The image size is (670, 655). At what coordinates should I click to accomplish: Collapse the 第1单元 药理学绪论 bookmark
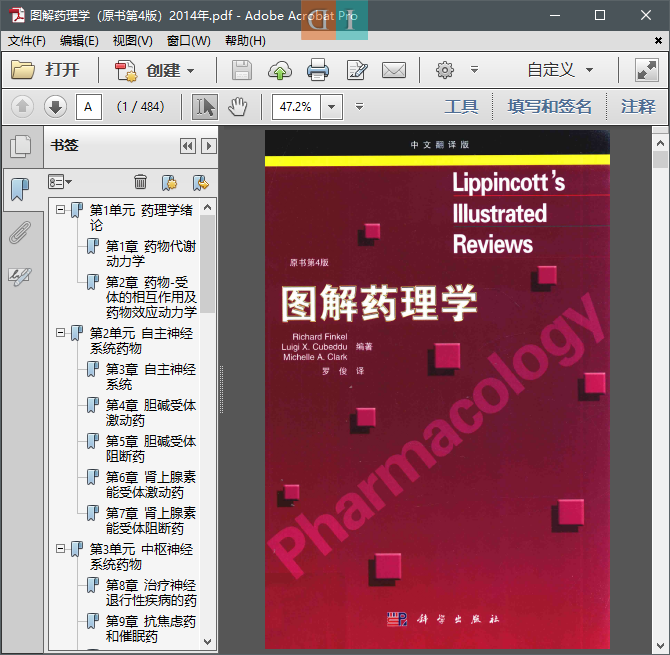[61, 210]
